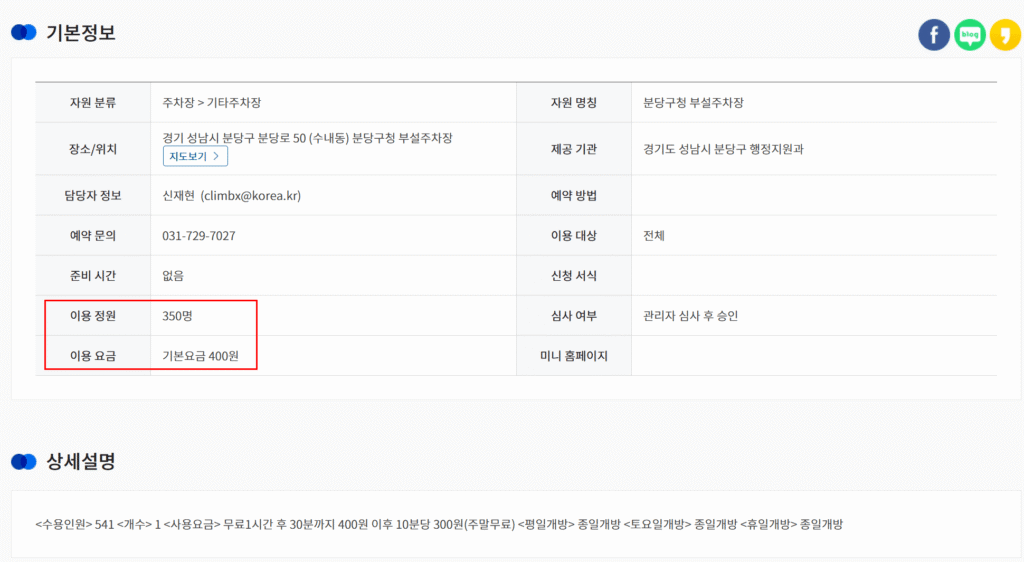The width and height of the screenshot is (1024, 562).
Task: Share via the yellow KakaoStory icon
Action: point(1005,35)
